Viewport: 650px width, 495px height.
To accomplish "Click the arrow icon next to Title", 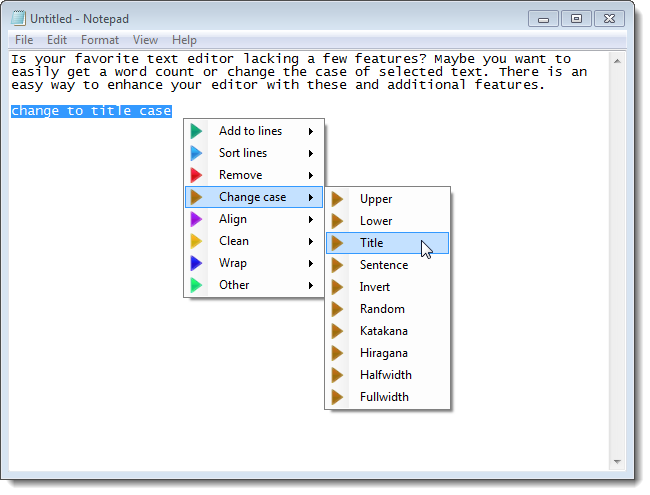I will click(337, 243).
